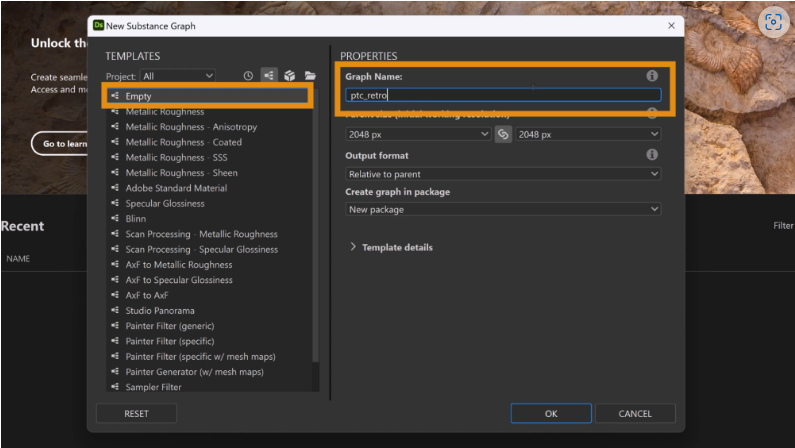Click the NAME column header in Recent
This screenshot has width=795, height=448.
click(x=18, y=258)
